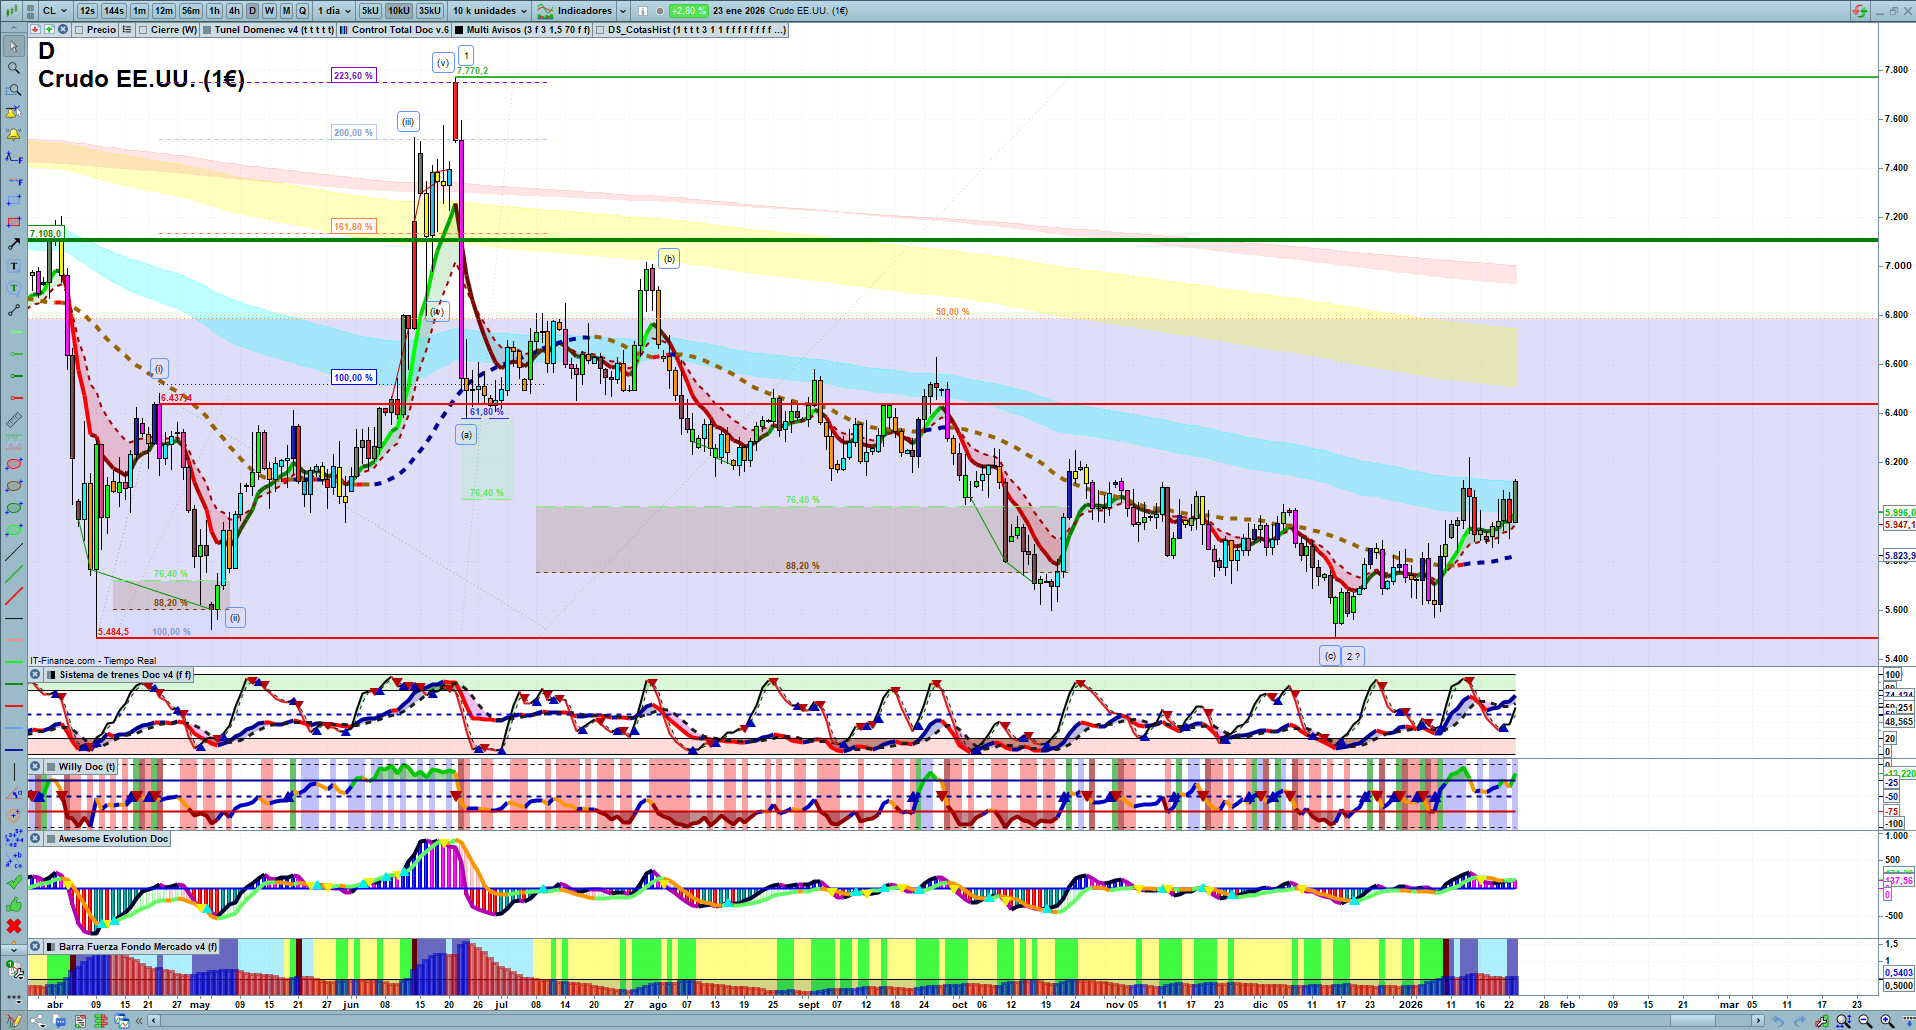This screenshot has width=1916, height=1030.
Task: Toggle Tunel Domenec v4 indicator visibility
Action: tap(207, 30)
